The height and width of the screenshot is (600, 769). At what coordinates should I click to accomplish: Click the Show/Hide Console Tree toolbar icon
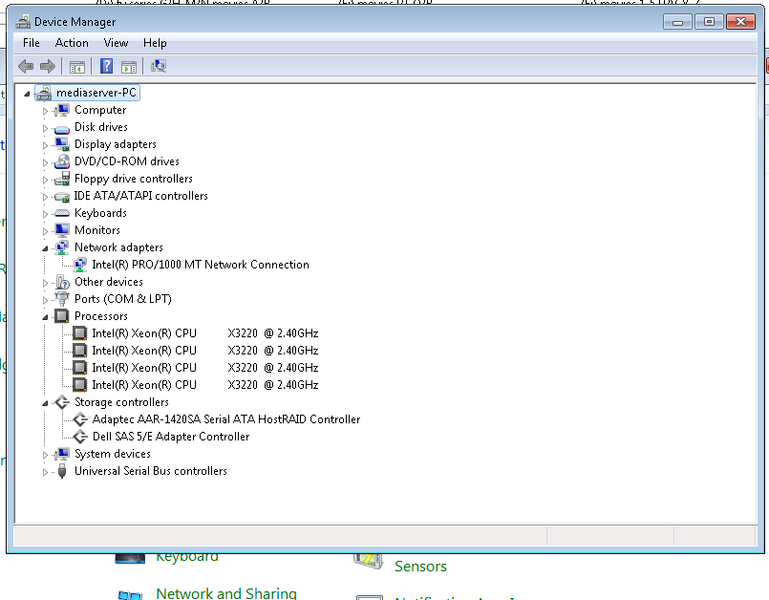click(x=77, y=67)
